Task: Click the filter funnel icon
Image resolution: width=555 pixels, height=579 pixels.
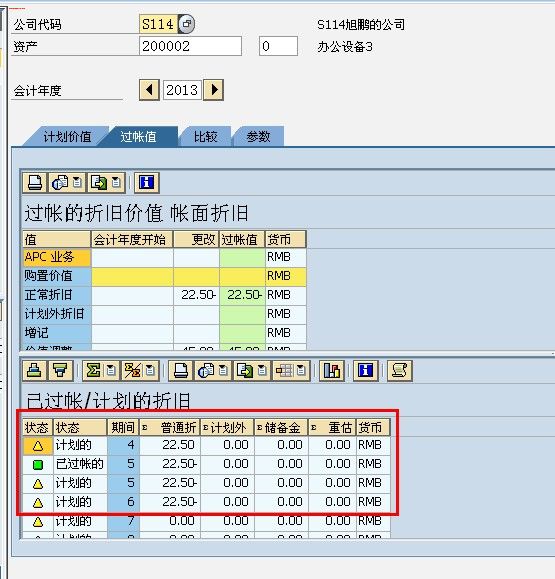Action: [x=60, y=370]
